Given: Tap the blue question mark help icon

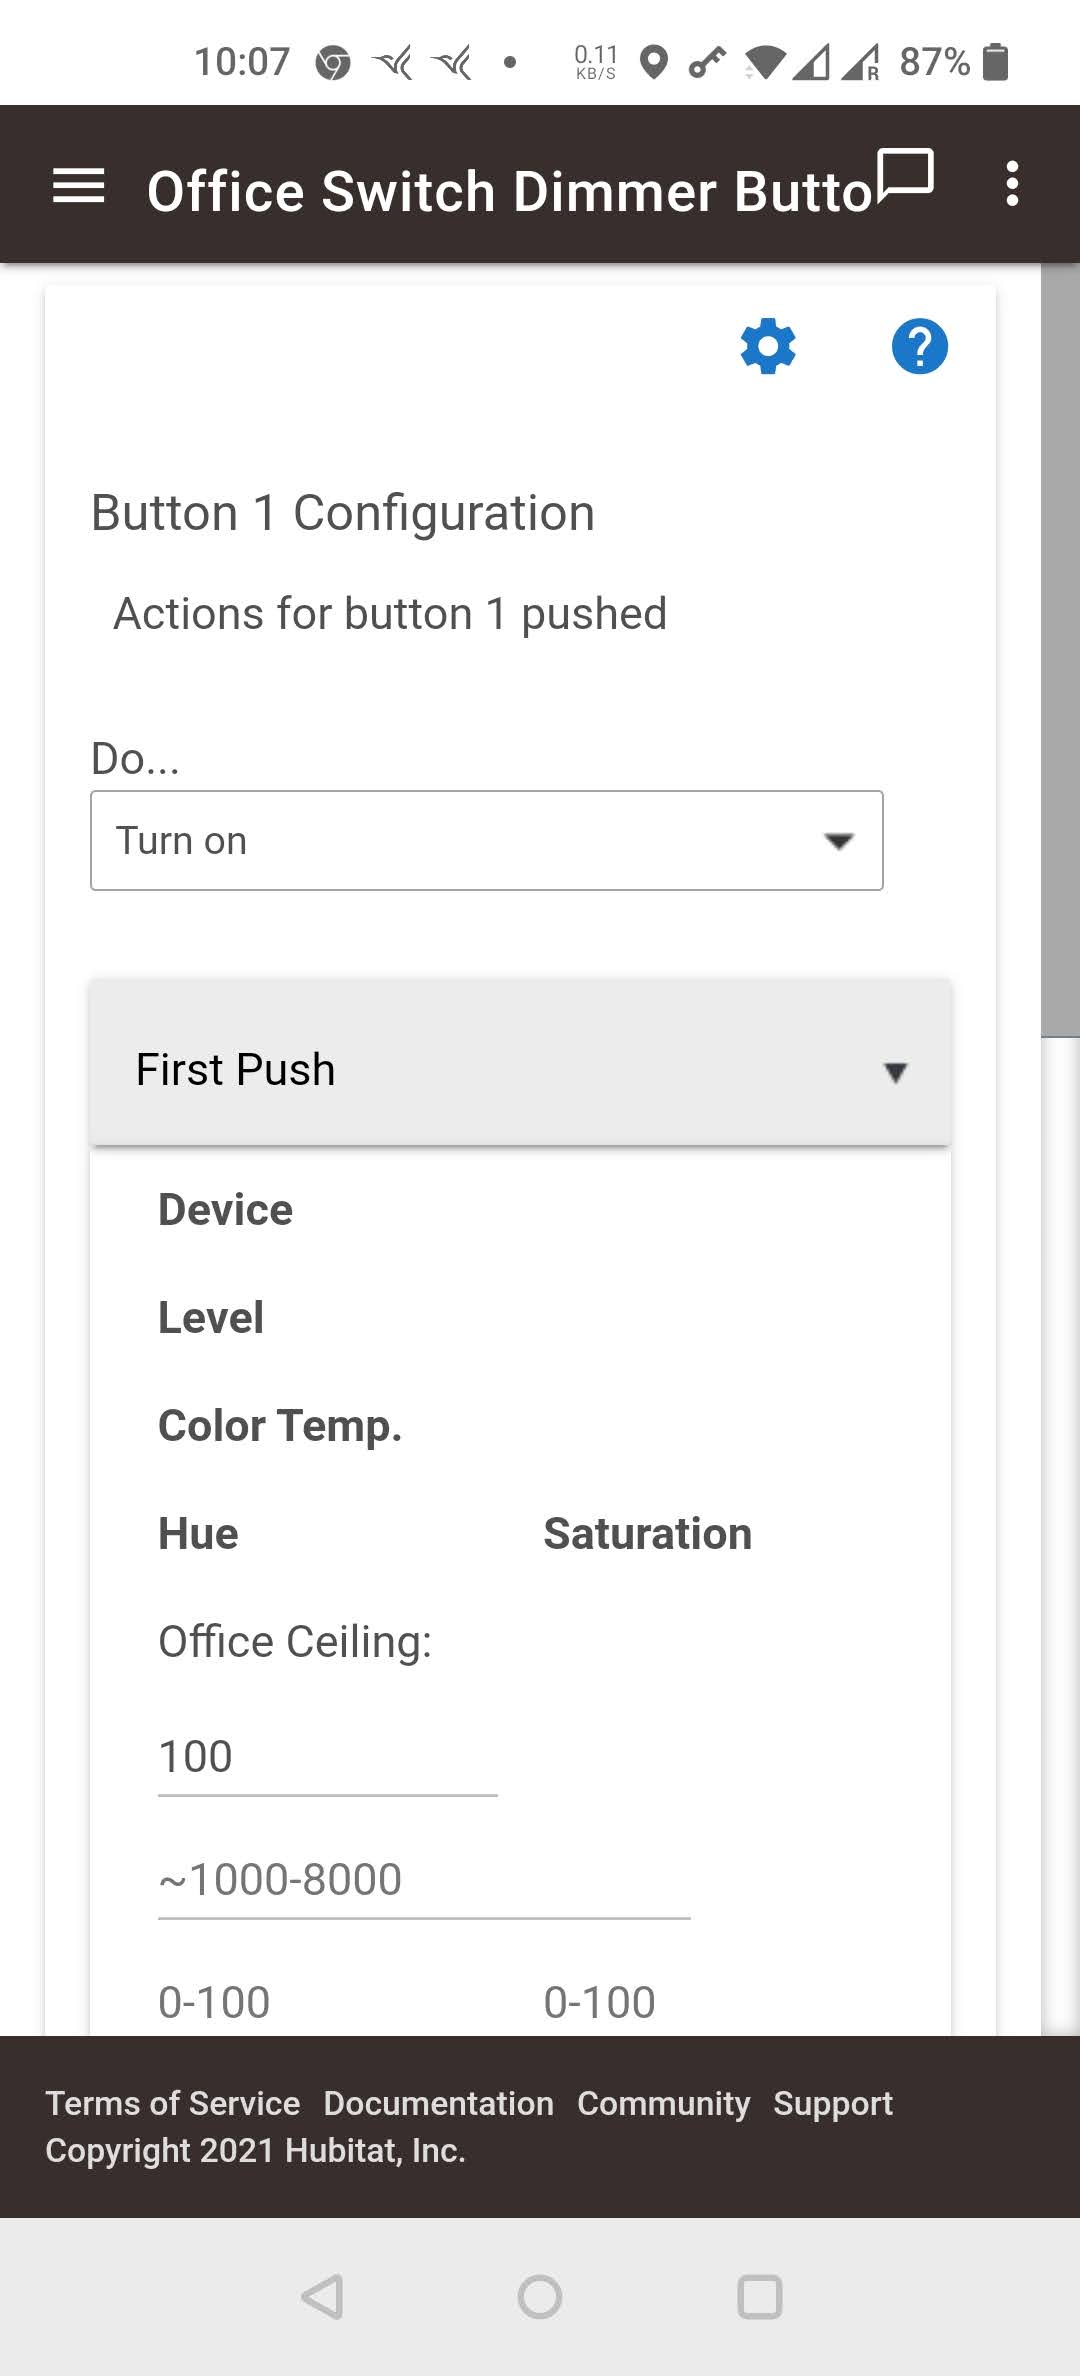Looking at the screenshot, I should pyautogui.click(x=919, y=347).
